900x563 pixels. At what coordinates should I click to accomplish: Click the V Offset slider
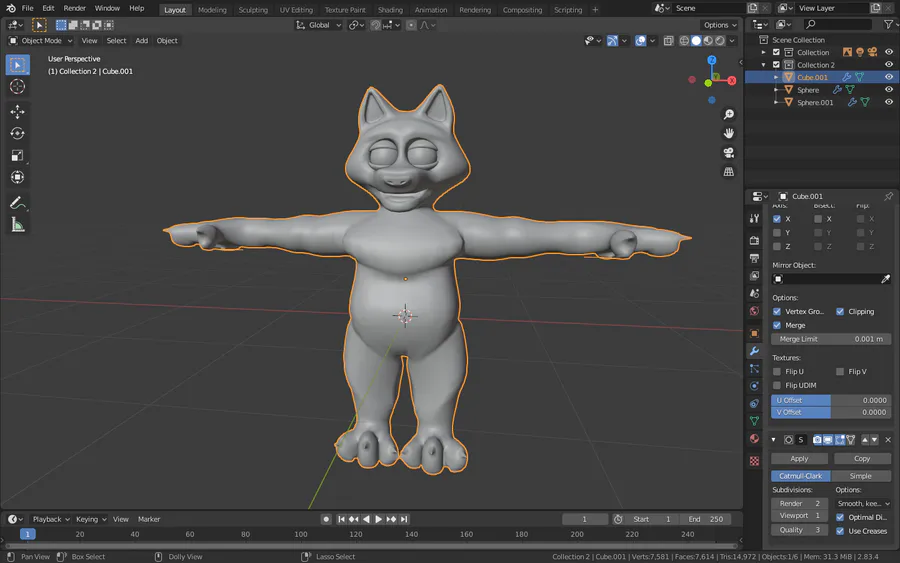(x=831, y=413)
